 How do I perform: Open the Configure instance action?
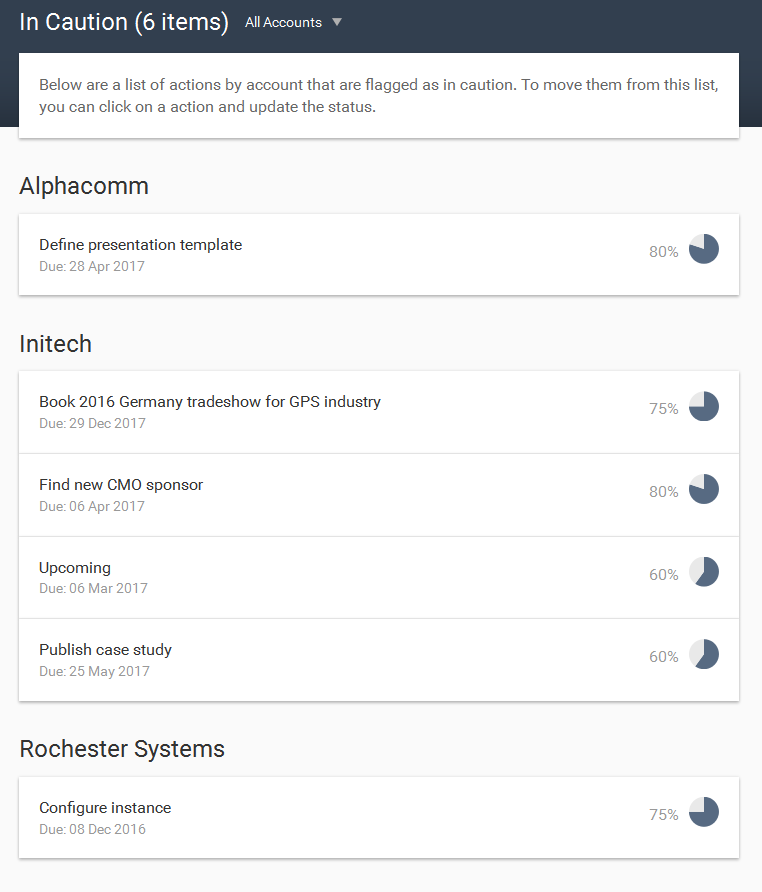(379, 817)
